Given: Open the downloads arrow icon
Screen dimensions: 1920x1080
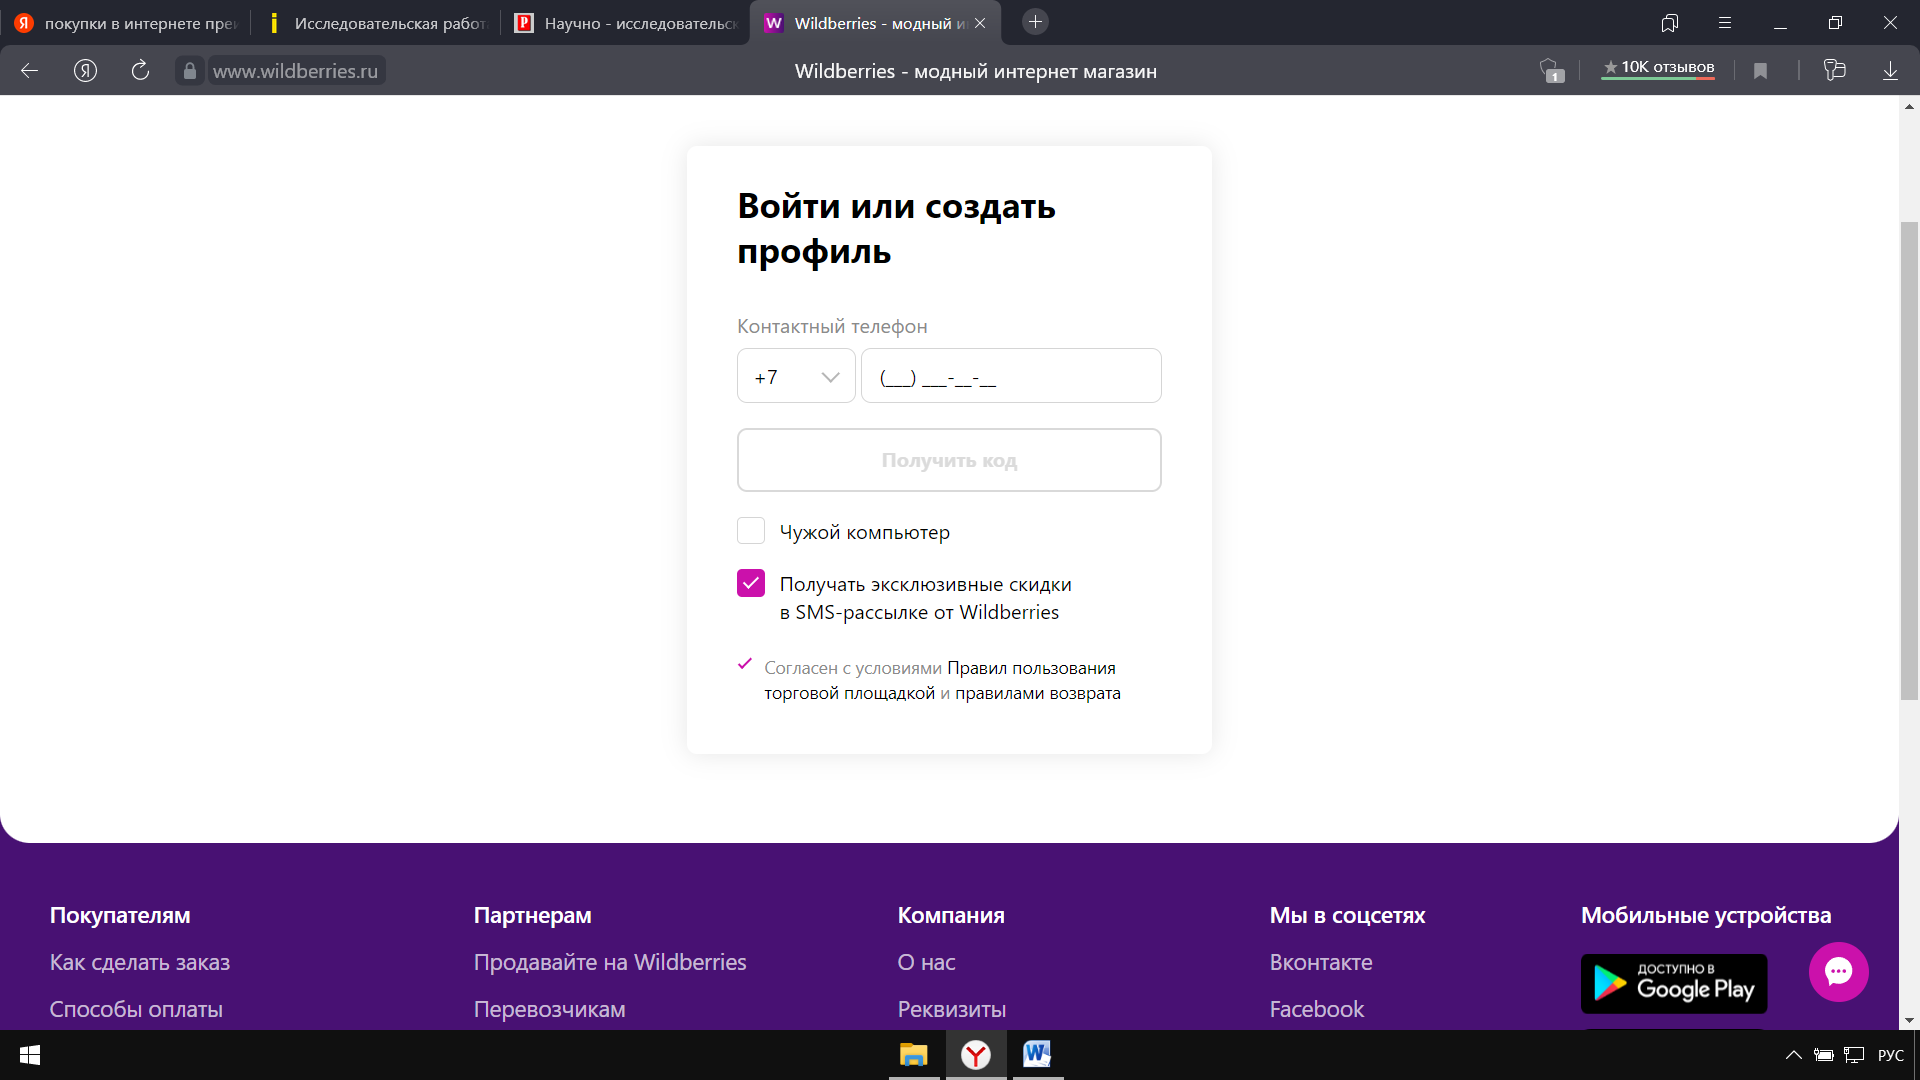Looking at the screenshot, I should point(1890,71).
